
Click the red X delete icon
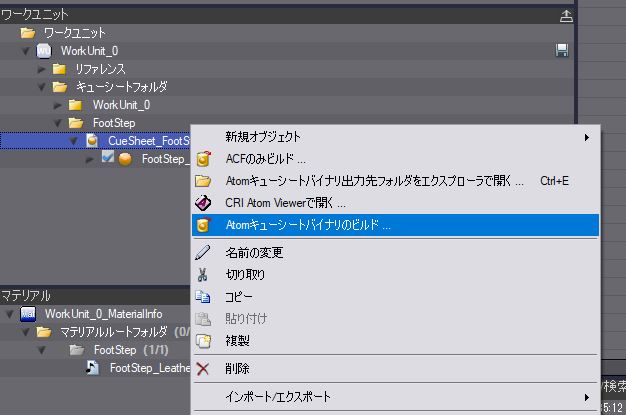pos(203,369)
